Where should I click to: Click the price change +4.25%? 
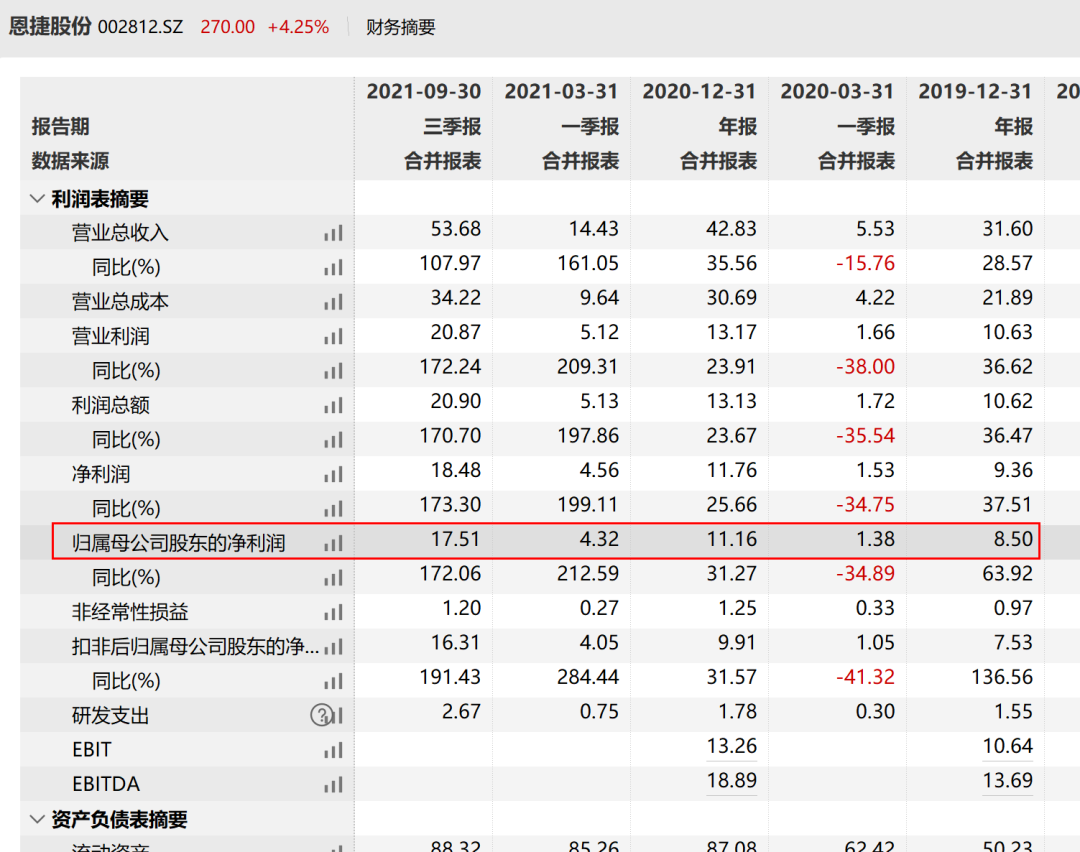coord(298,28)
